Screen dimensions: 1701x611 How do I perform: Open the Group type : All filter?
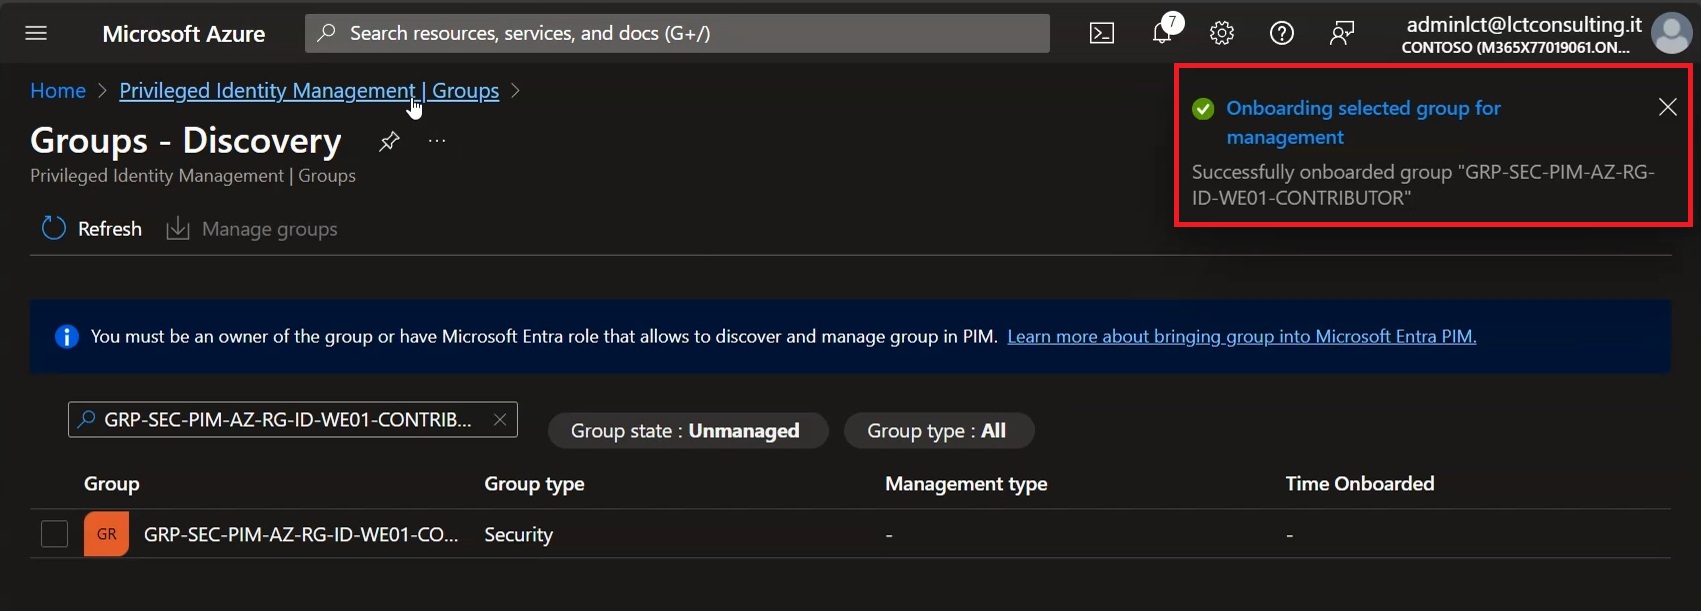coord(938,431)
